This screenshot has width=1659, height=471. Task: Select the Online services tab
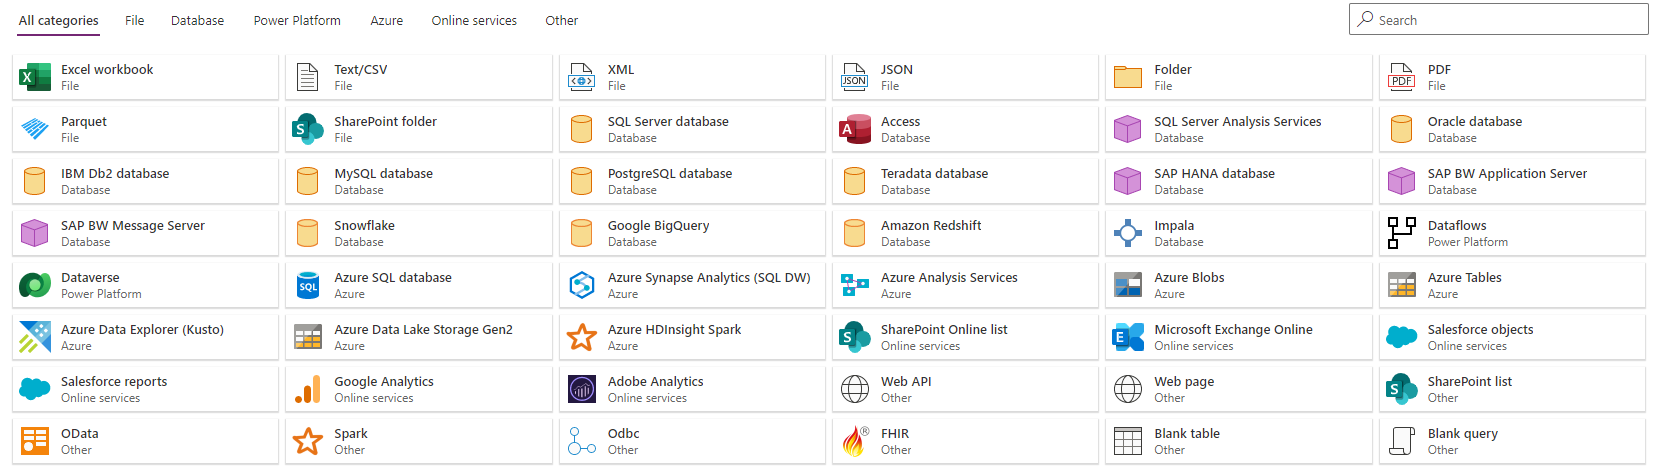click(474, 20)
